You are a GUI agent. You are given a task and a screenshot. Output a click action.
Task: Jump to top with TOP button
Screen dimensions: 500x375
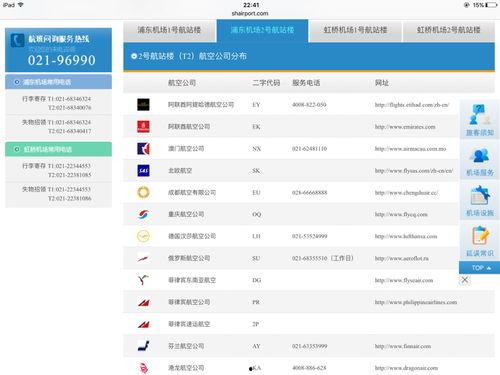pyautogui.click(x=479, y=268)
